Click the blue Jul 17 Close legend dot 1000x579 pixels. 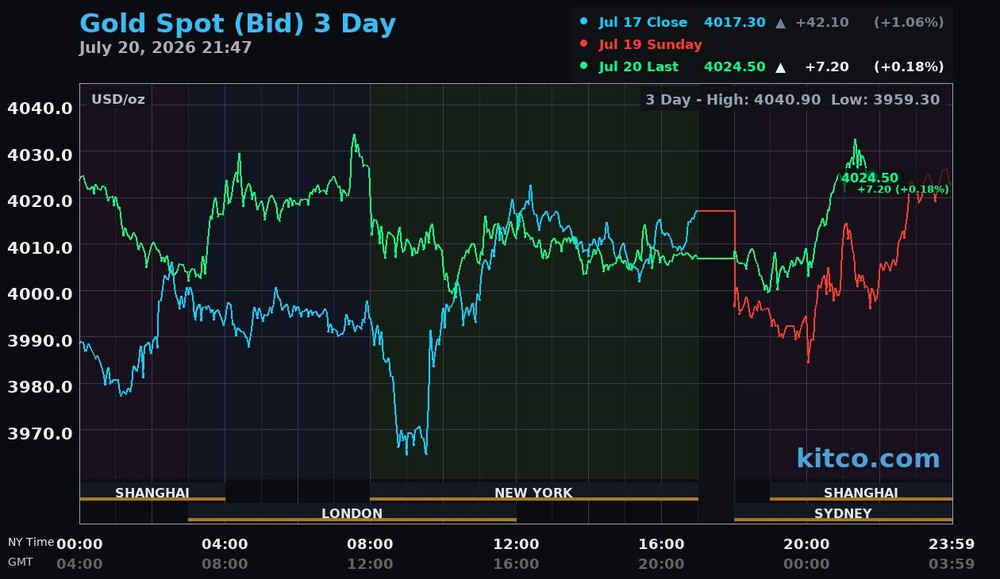584,22
